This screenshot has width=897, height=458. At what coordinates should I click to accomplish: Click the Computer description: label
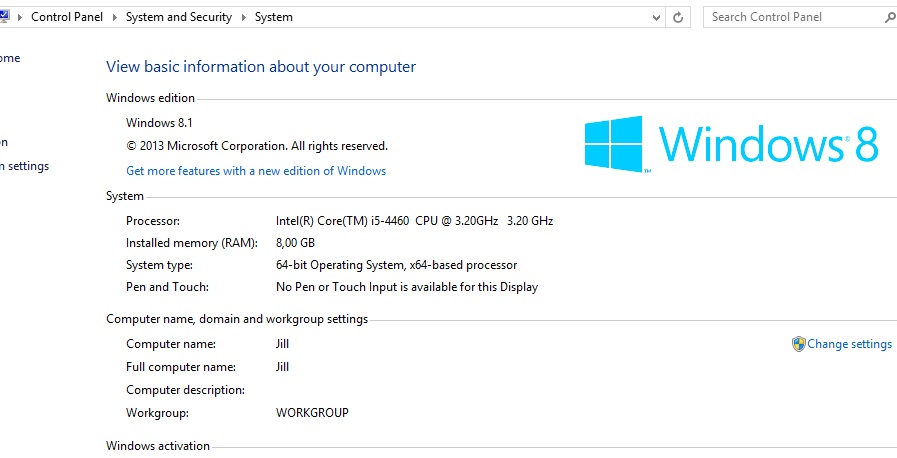[x=185, y=390]
